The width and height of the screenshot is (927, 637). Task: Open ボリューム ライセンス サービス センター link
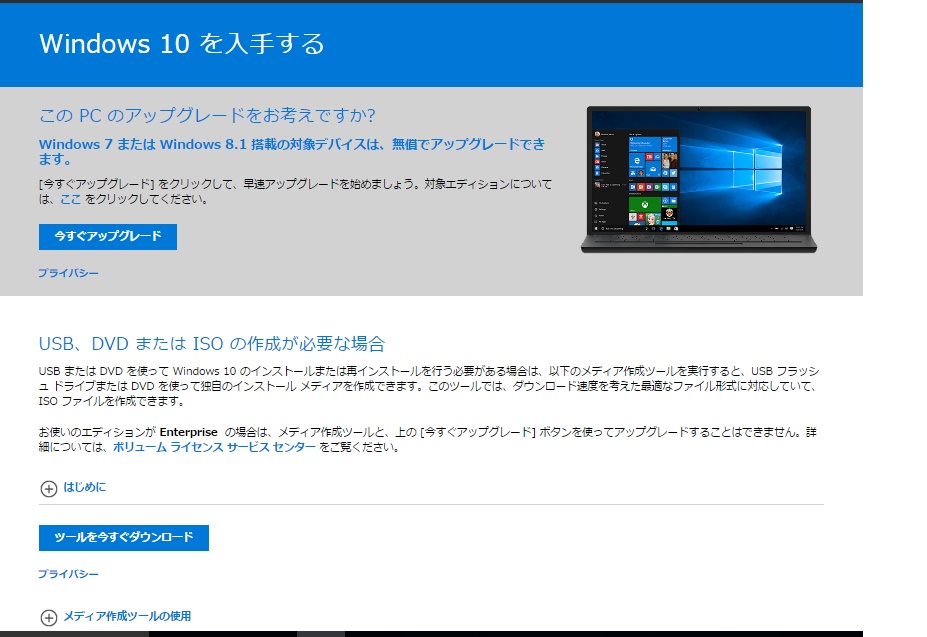click(214, 447)
